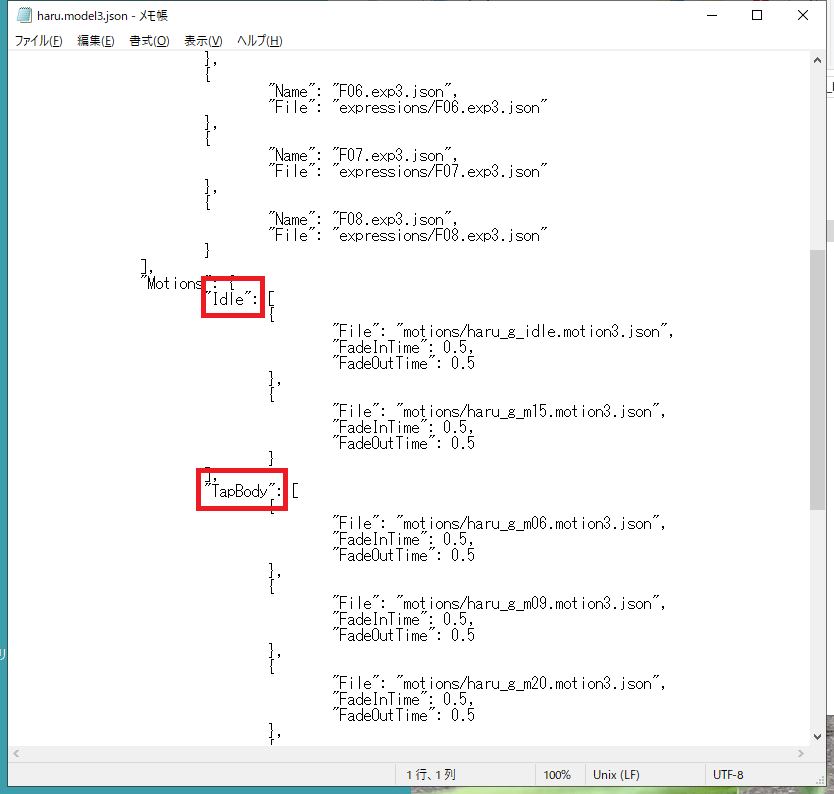Minimize the Notepad window
This screenshot has height=794, width=834.
712,15
